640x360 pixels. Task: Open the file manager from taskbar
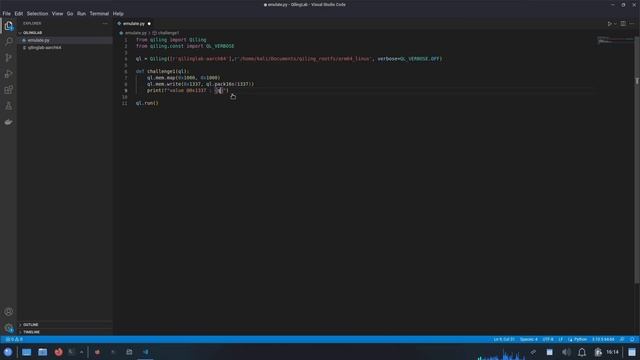pos(42,352)
